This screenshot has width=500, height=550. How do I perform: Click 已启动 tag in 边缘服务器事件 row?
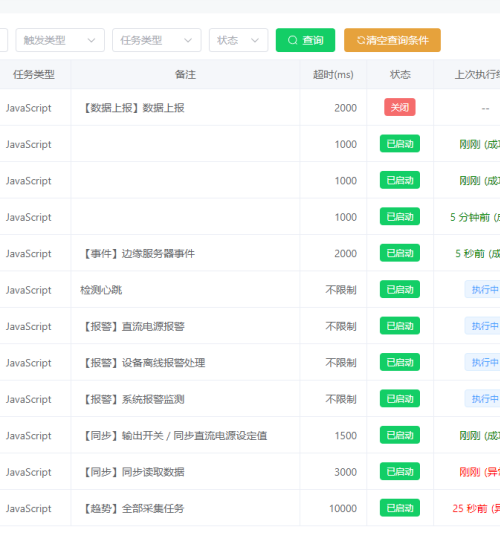coord(400,253)
